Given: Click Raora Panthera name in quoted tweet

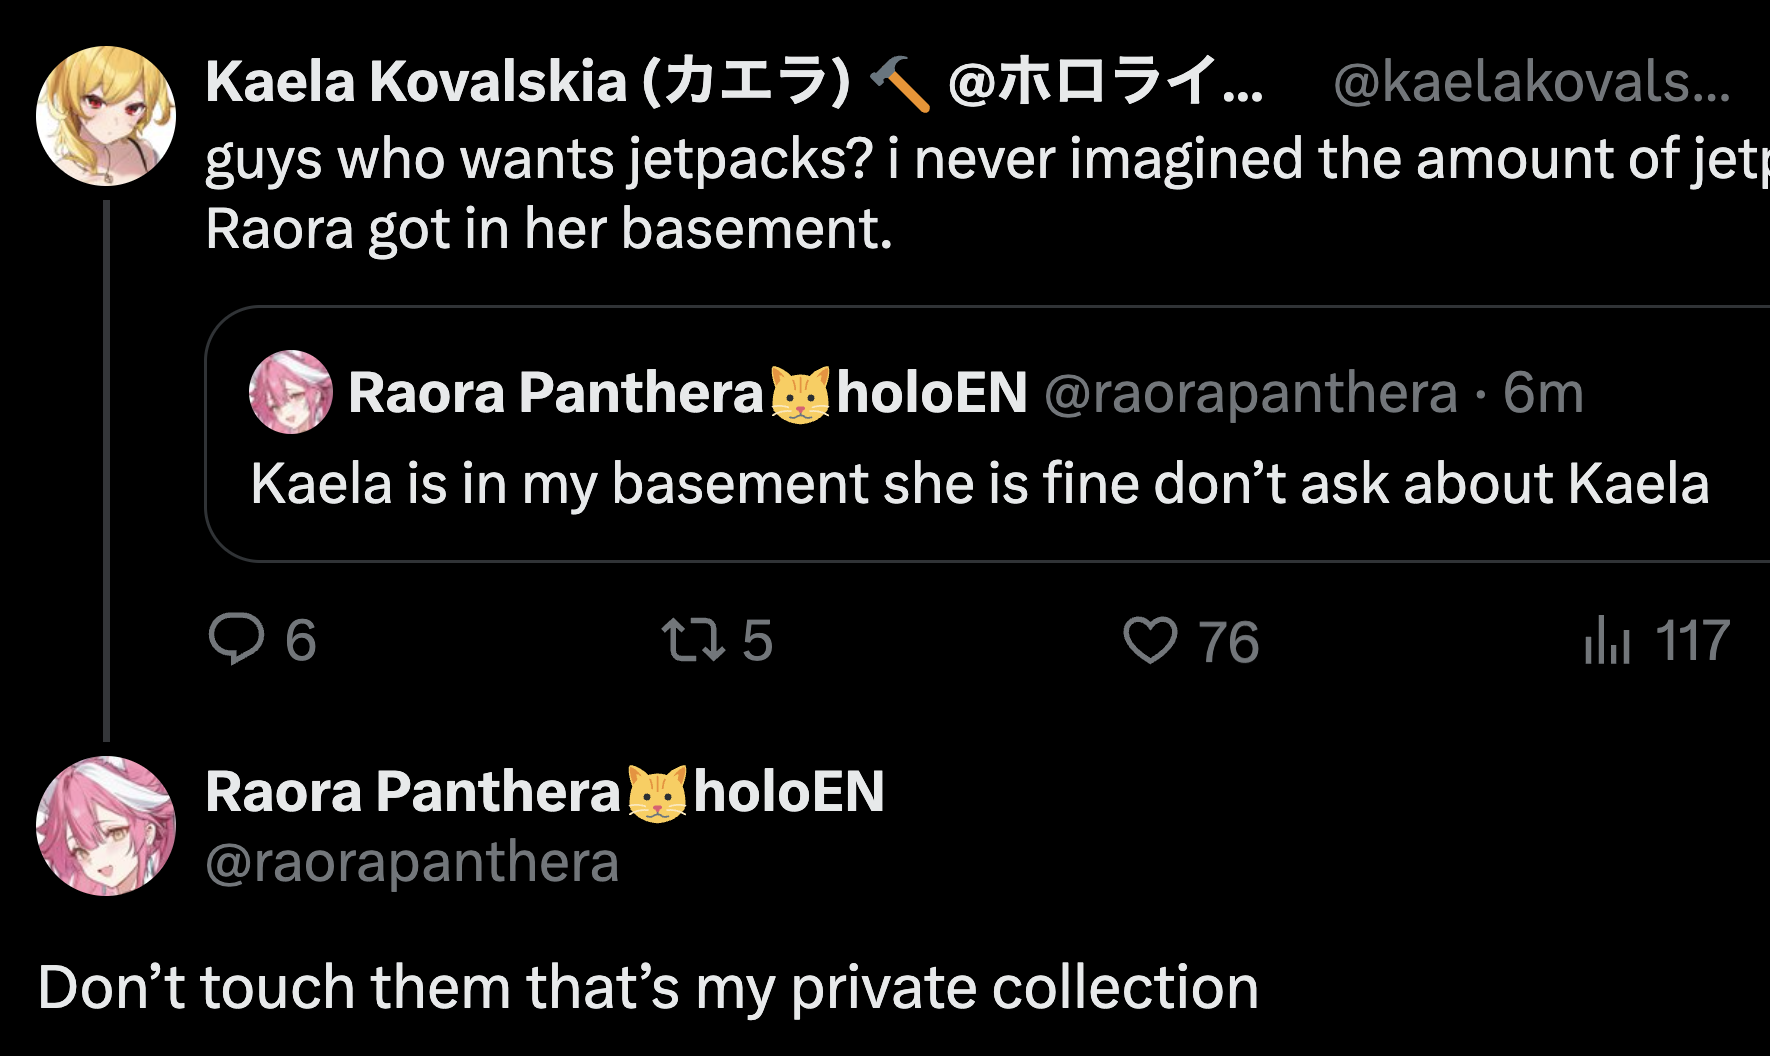Looking at the screenshot, I should click(555, 392).
